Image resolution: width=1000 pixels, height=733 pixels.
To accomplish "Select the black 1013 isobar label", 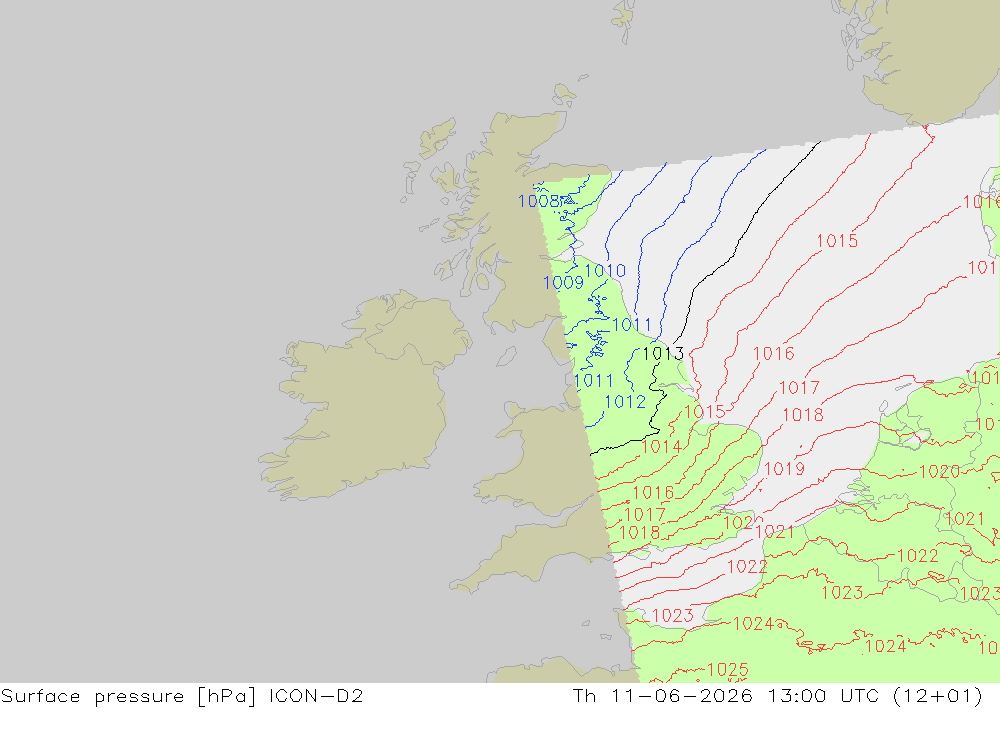I will (x=663, y=353).
